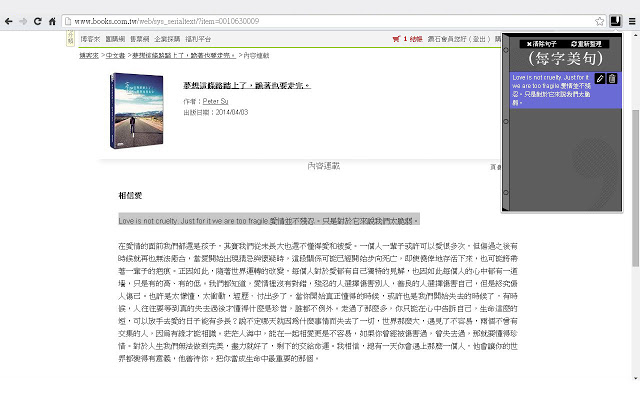Open the author link Peter Su
This screenshot has height=400, width=640.
(216, 101)
